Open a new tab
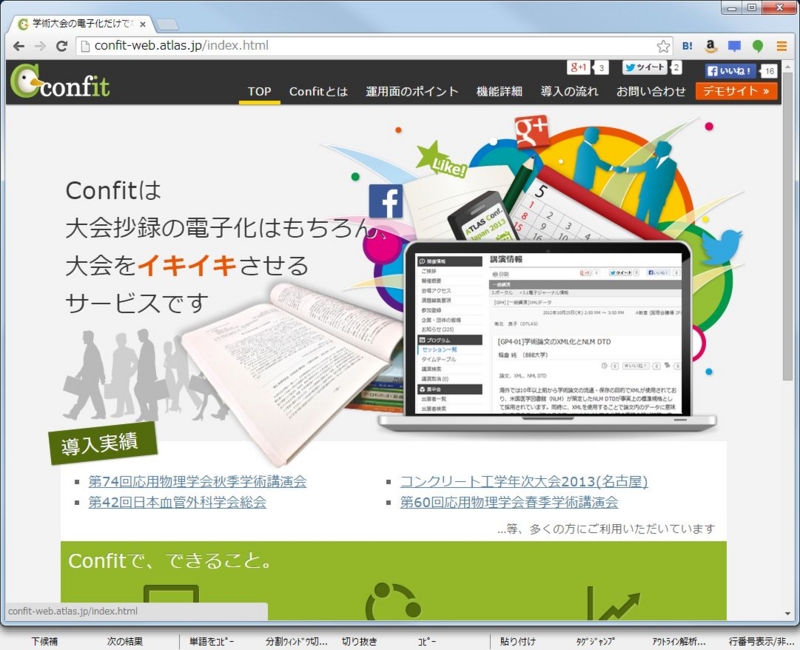The height and width of the screenshot is (650, 800). pyautogui.click(x=167, y=24)
